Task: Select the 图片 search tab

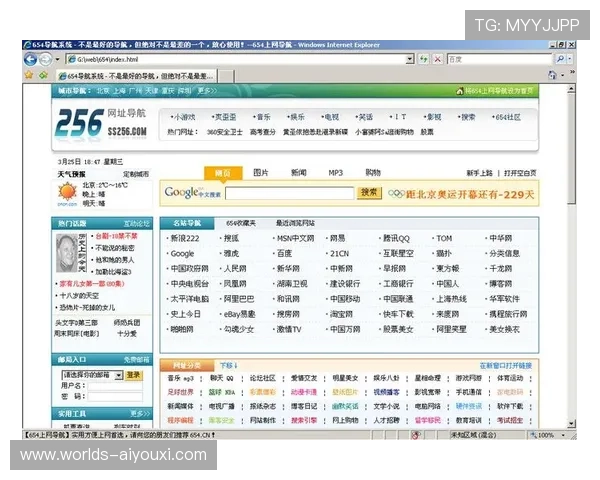Action: coord(261,173)
